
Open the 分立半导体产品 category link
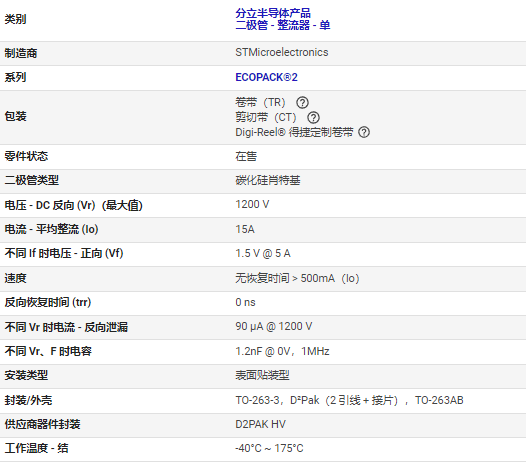[273, 13]
